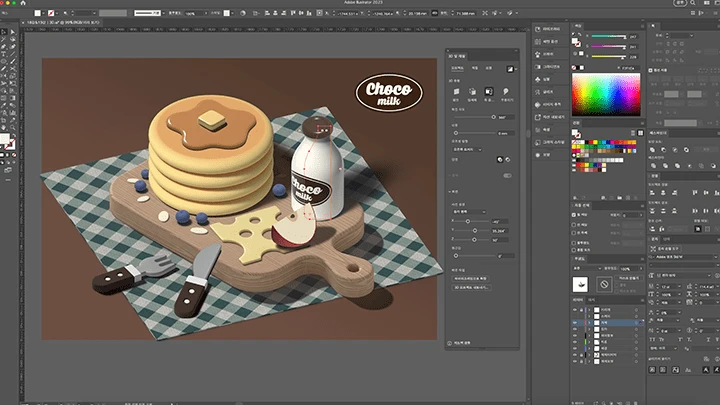Switch to the Materials tab in 3D panel
The height and width of the screenshot is (405, 720).
click(x=475, y=68)
